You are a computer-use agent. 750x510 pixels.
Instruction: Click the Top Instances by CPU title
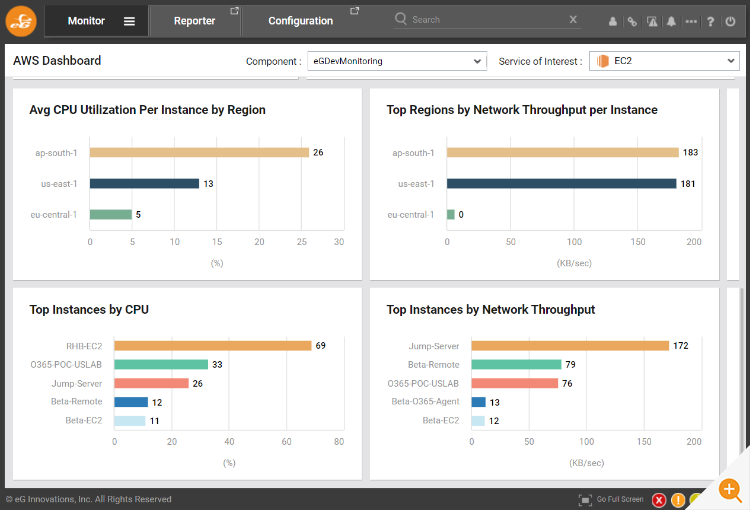coord(89,310)
